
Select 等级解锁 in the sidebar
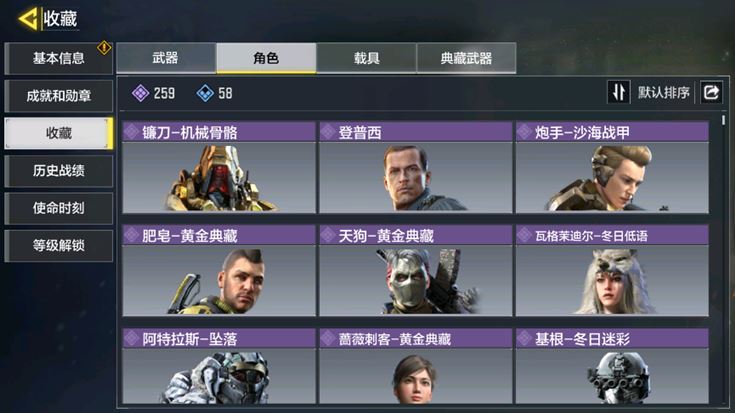point(59,245)
